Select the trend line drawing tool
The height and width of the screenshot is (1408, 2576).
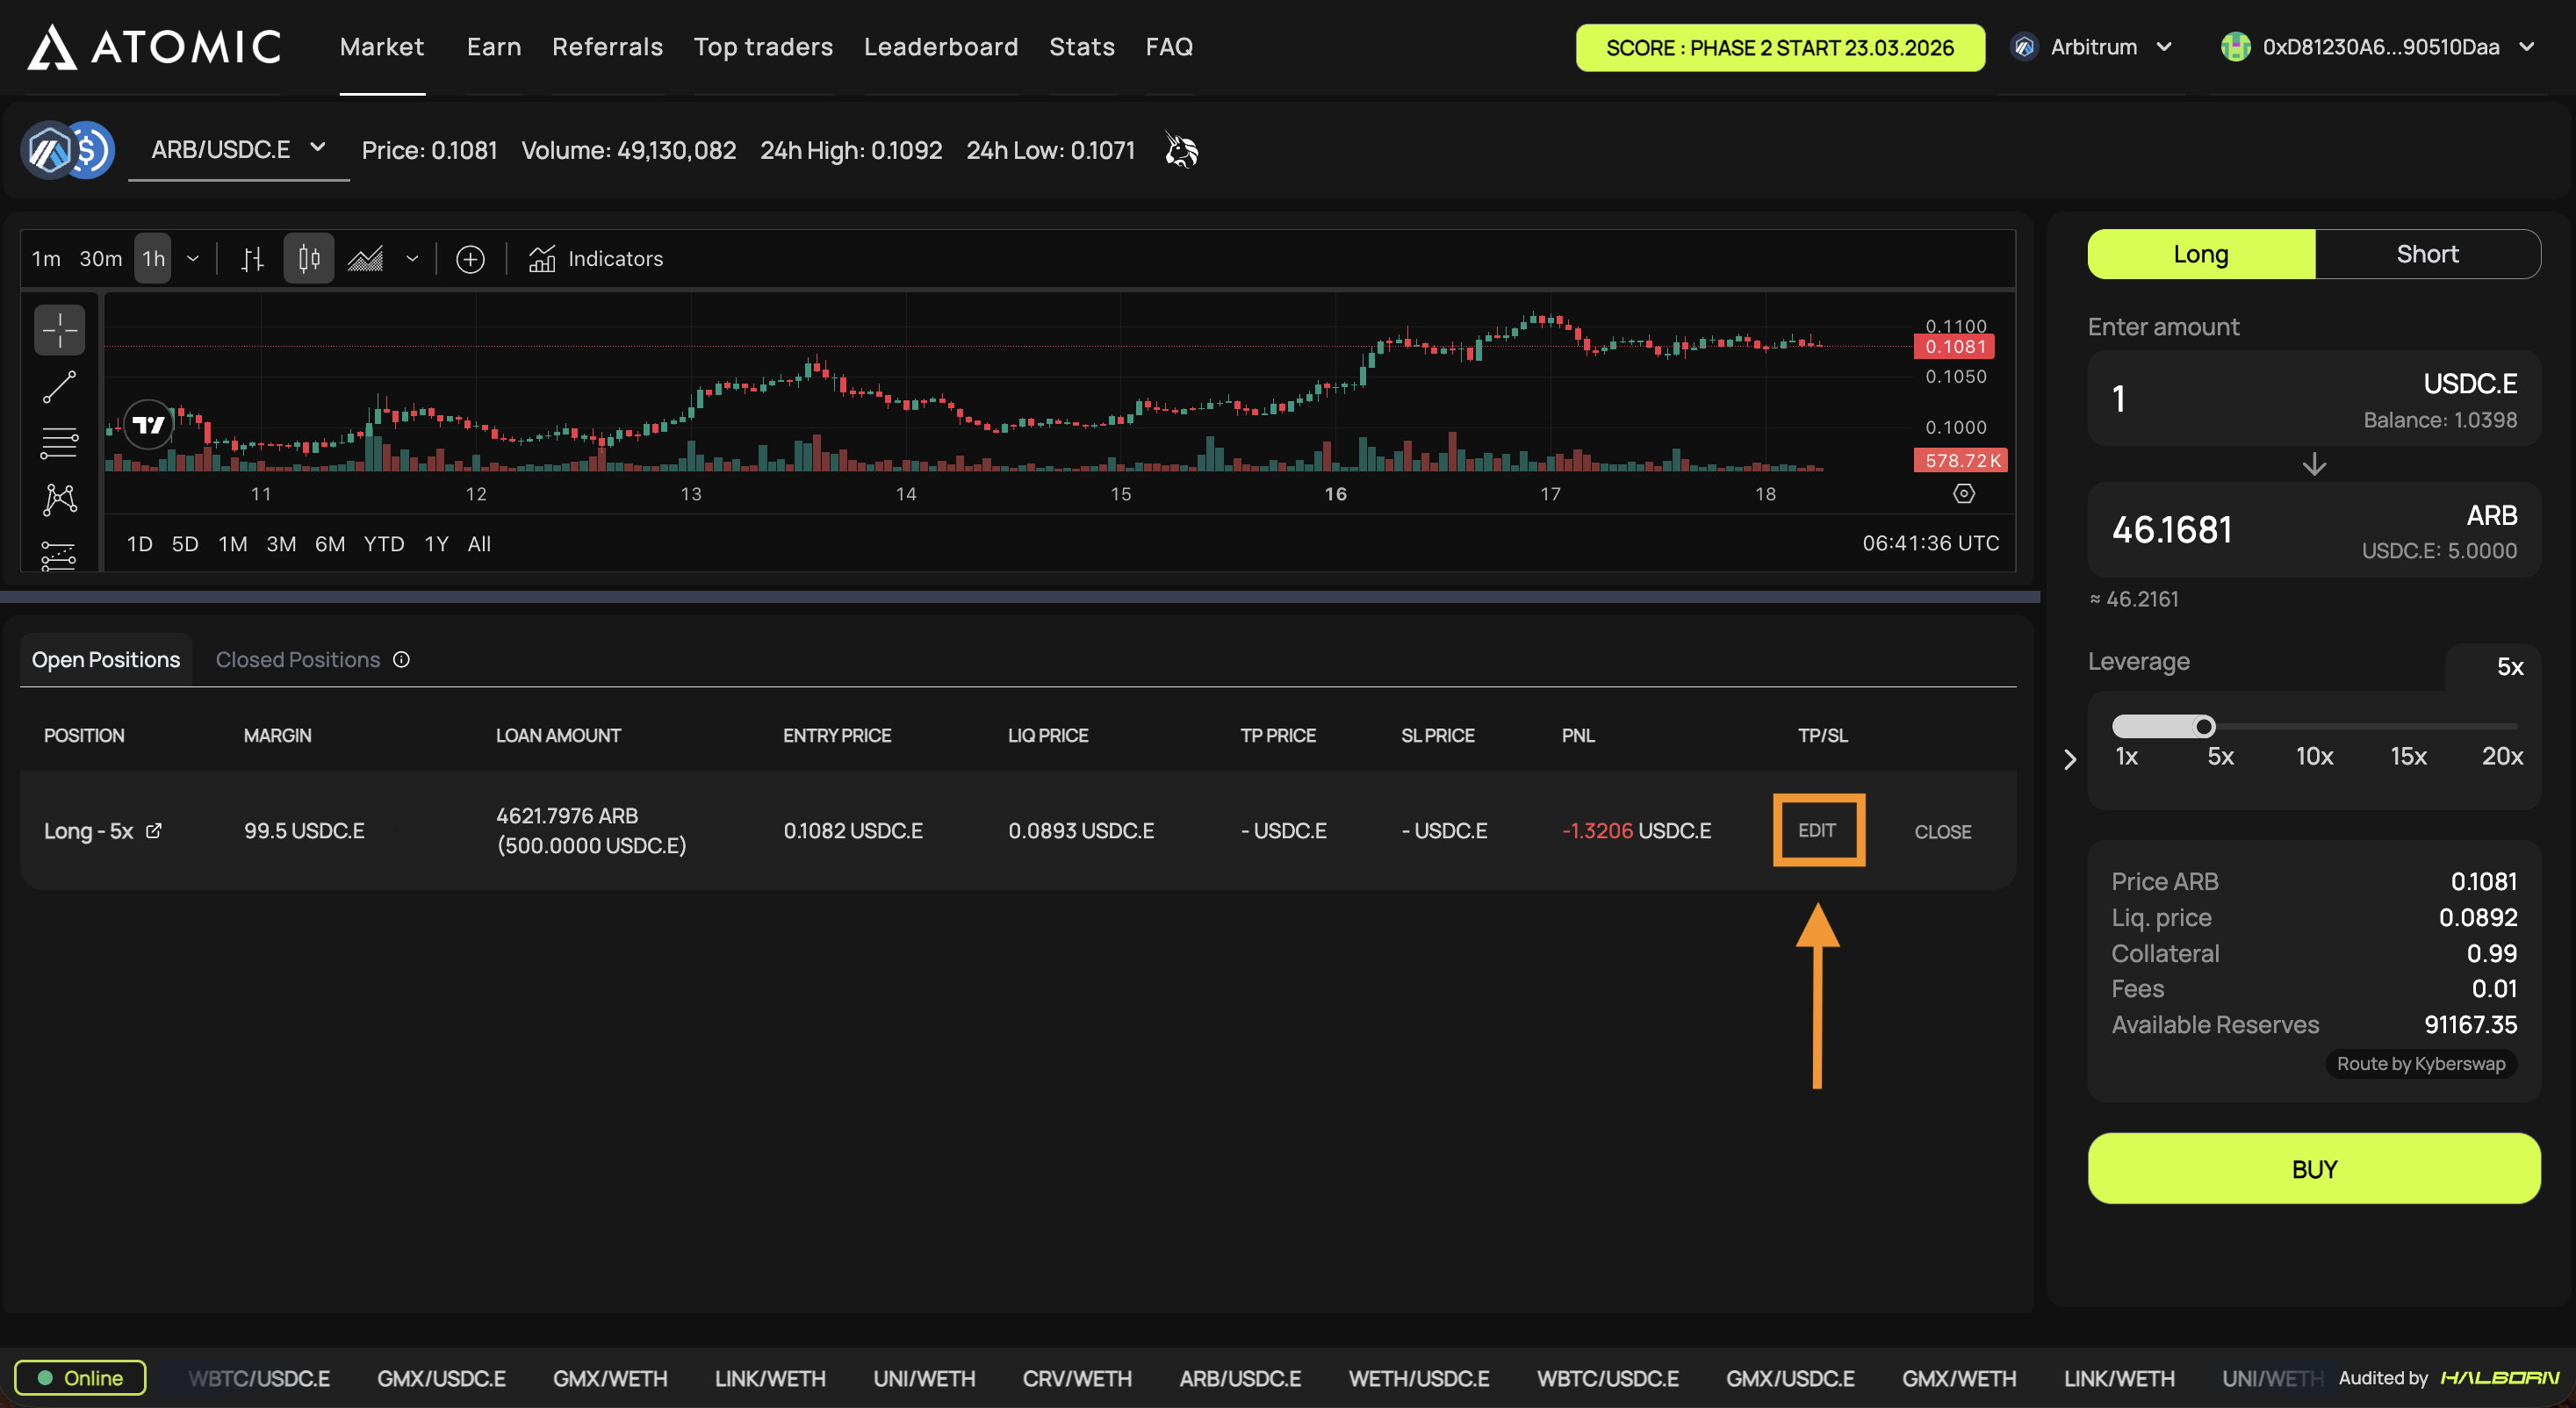click(59, 387)
